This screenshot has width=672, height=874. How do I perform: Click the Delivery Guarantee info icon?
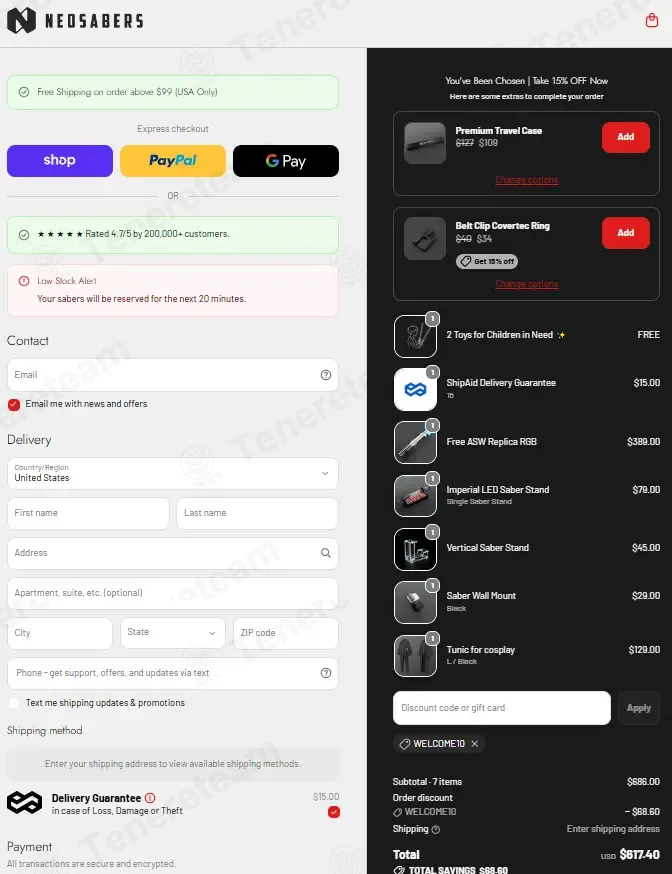tap(150, 798)
